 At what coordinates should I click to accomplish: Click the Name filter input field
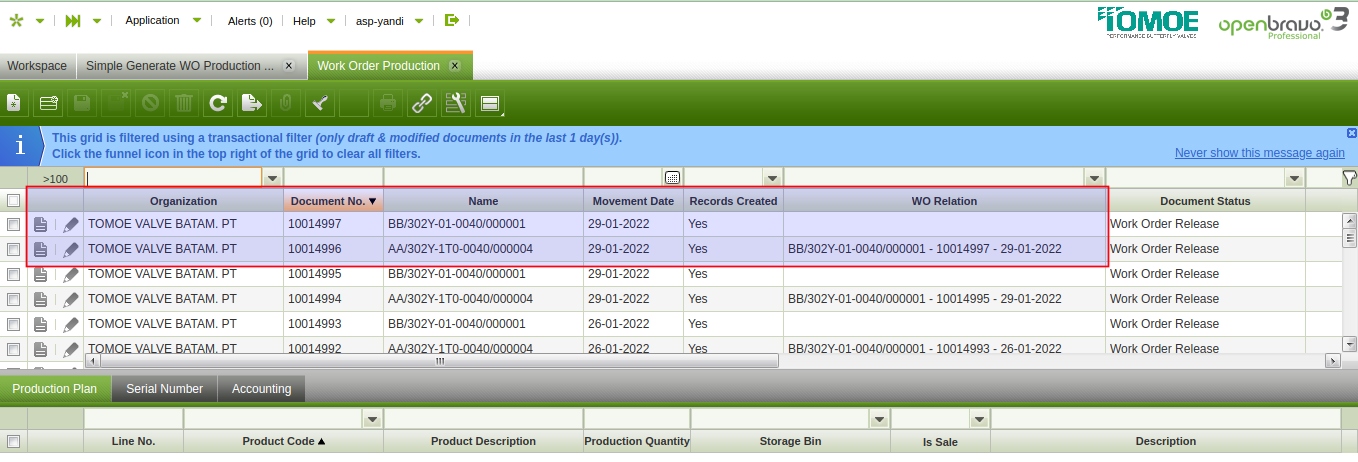(x=482, y=178)
